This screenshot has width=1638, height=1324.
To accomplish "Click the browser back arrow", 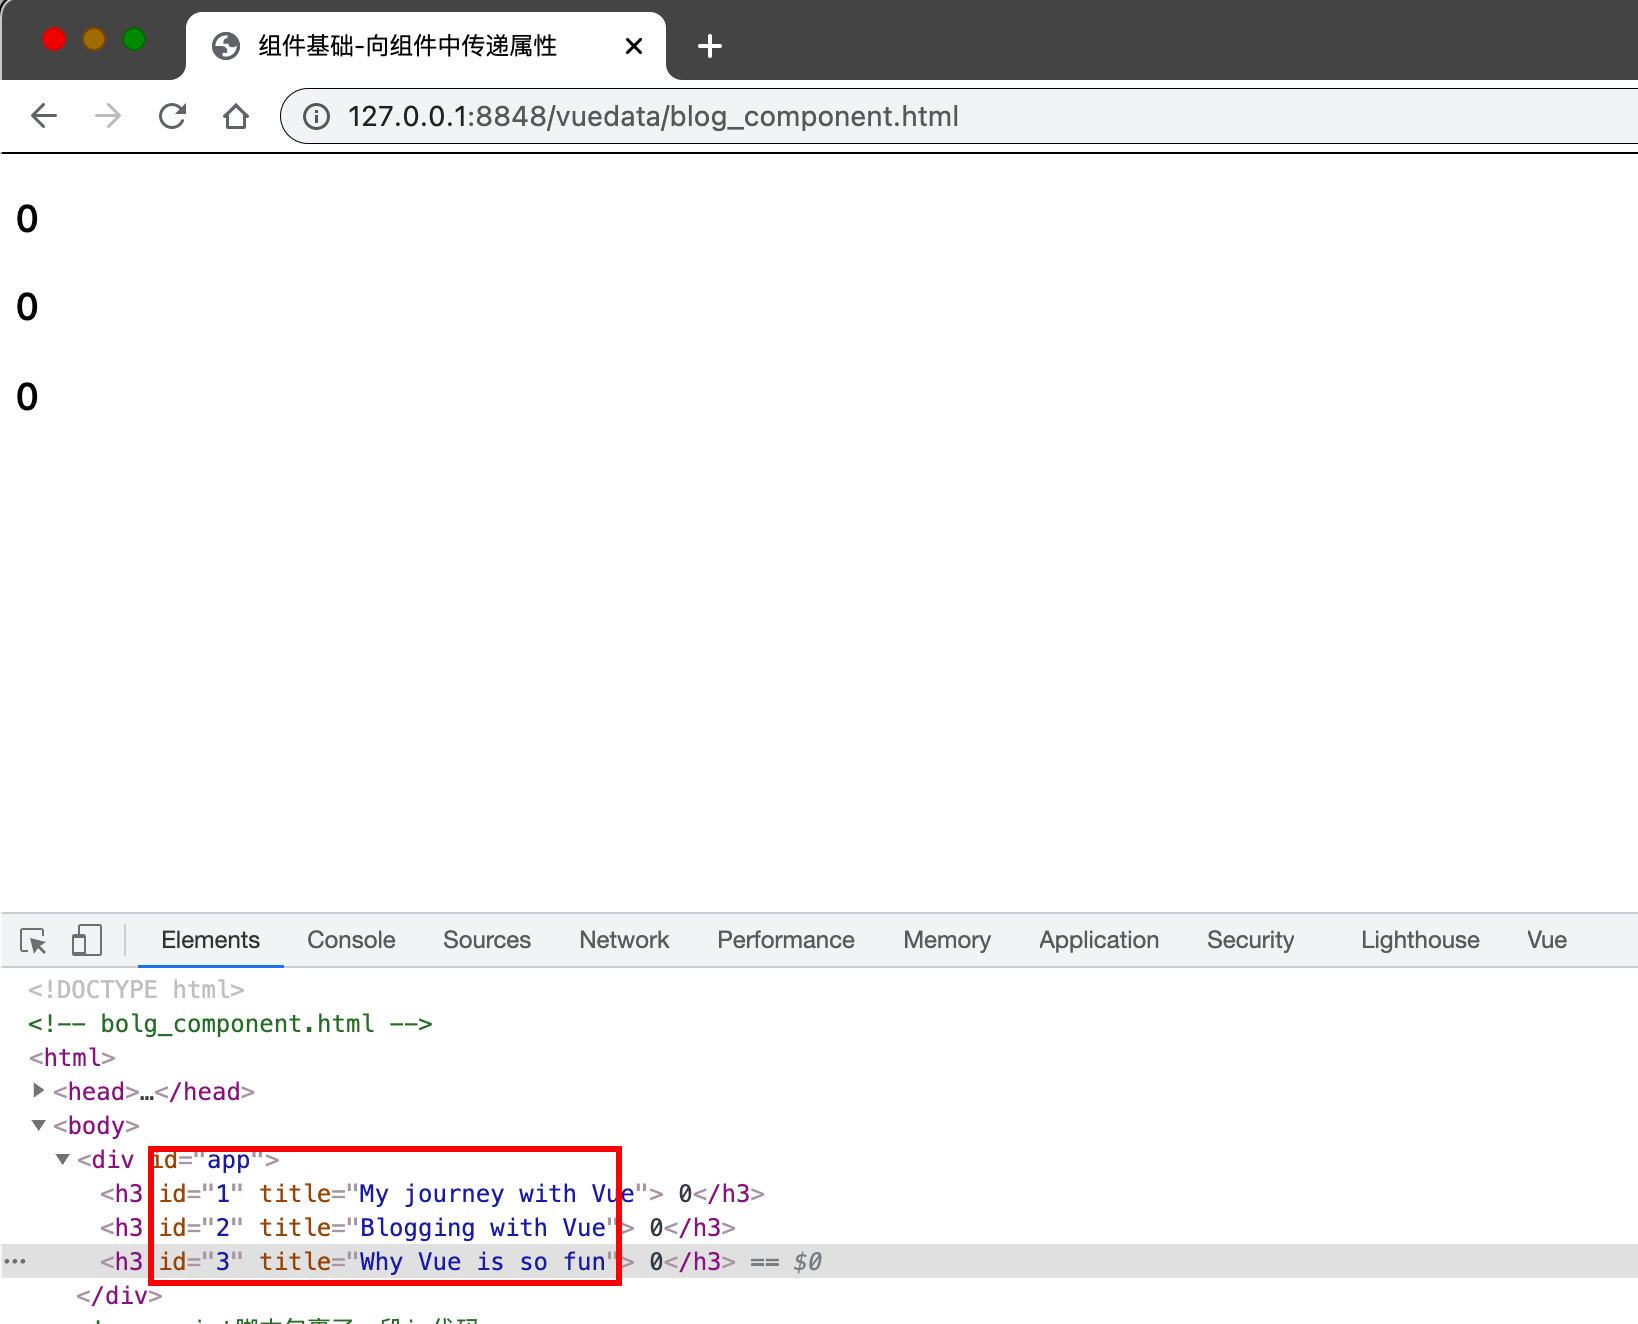I will pos(44,116).
